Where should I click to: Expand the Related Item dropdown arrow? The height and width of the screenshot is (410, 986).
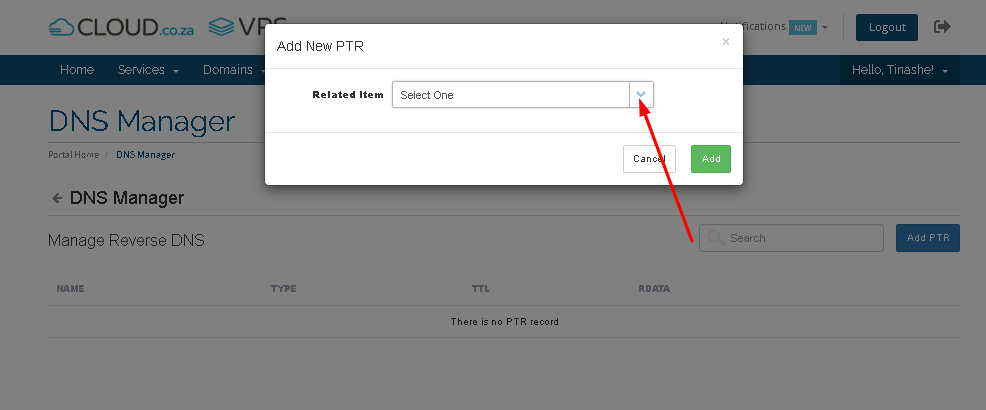tap(641, 94)
